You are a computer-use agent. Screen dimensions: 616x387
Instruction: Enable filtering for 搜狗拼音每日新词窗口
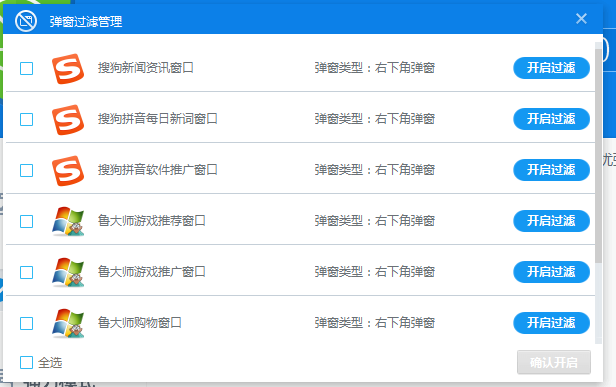[x=551, y=119]
